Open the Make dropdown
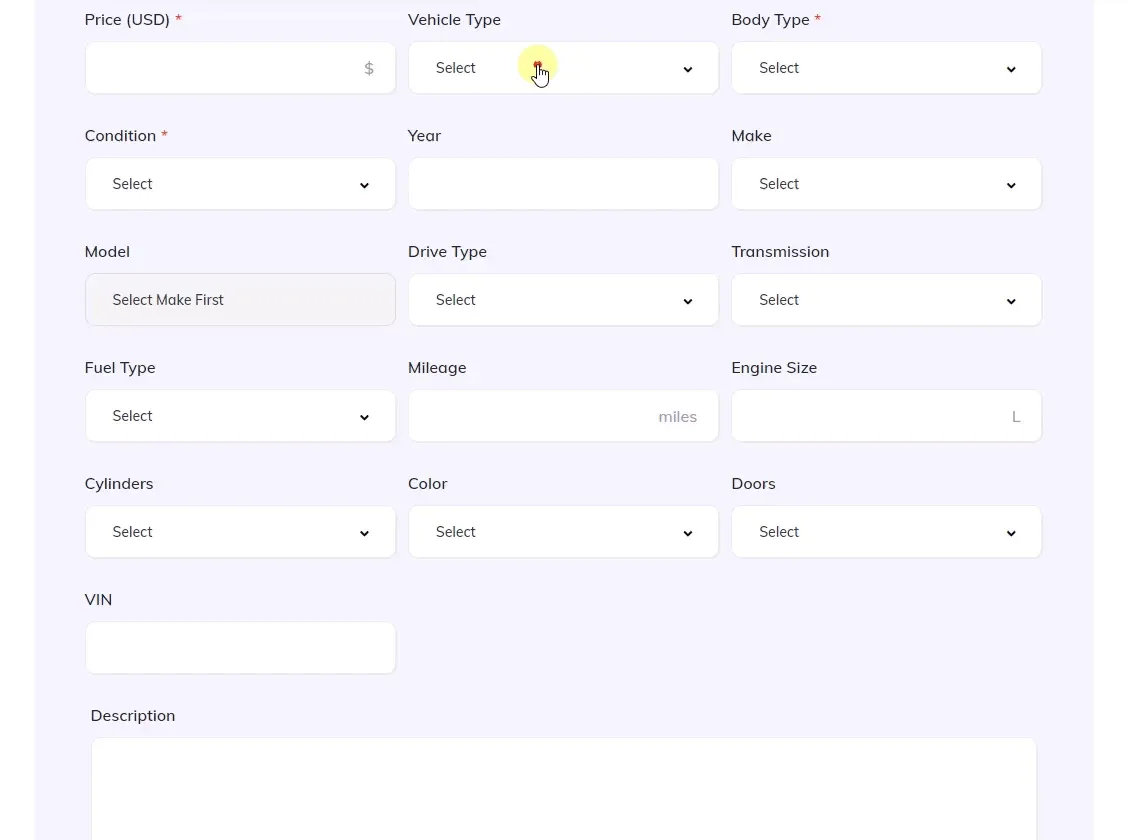Image resolution: width=1128 pixels, height=840 pixels. [x=886, y=184]
